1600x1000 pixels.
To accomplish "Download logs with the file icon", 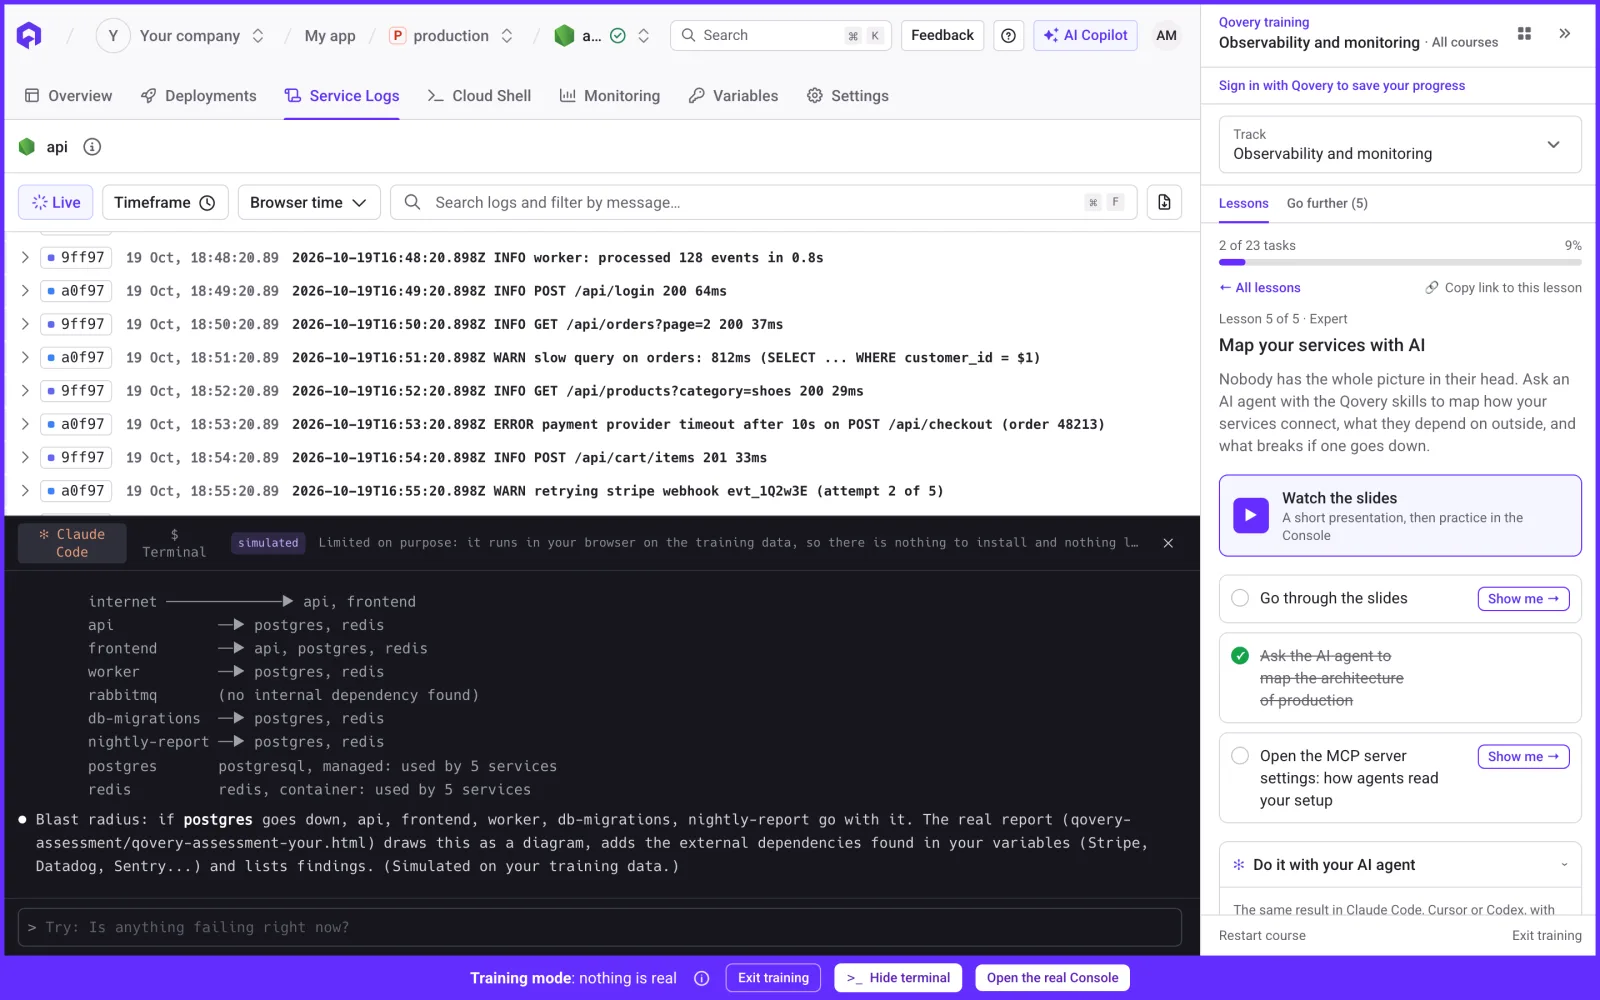I will (1164, 202).
